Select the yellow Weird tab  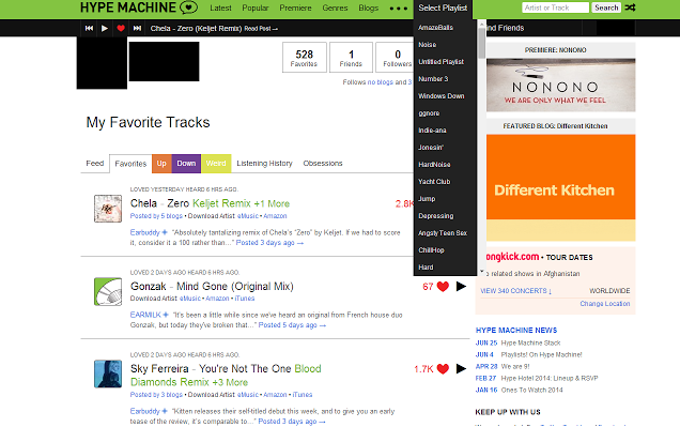(216, 163)
